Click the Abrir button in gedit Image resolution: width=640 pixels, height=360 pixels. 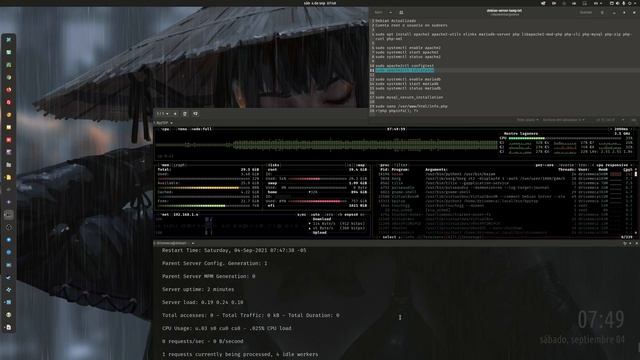point(378,12)
